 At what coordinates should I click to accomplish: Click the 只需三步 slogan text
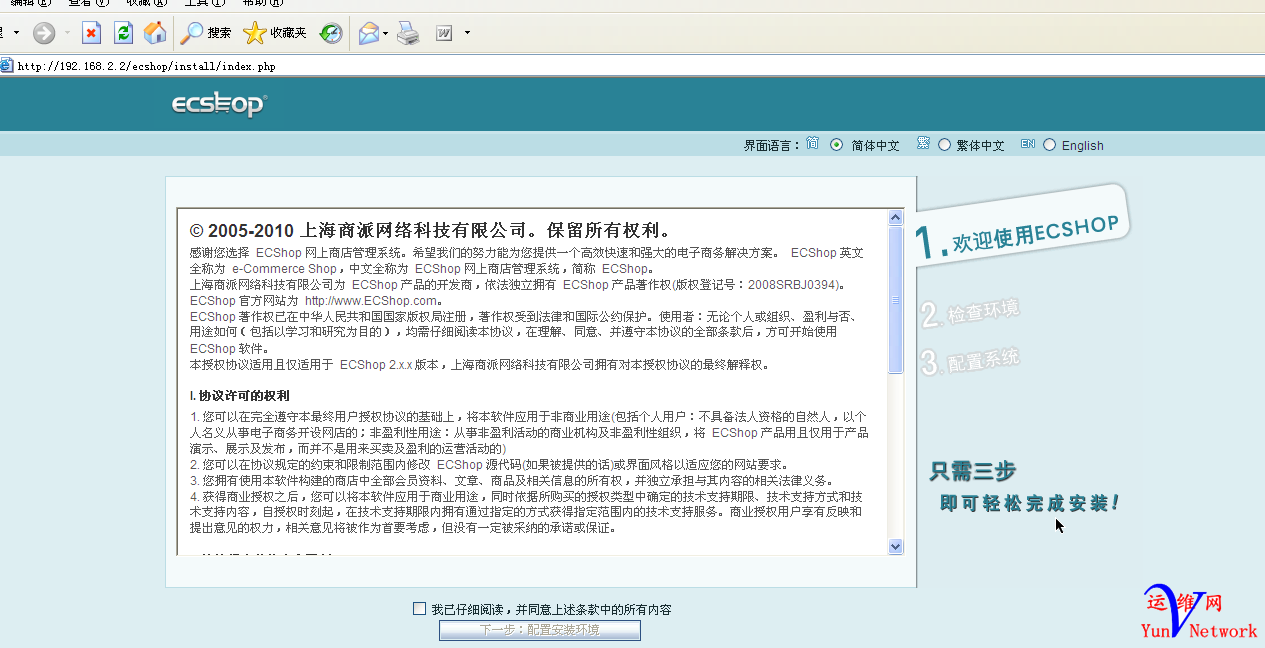click(x=973, y=470)
